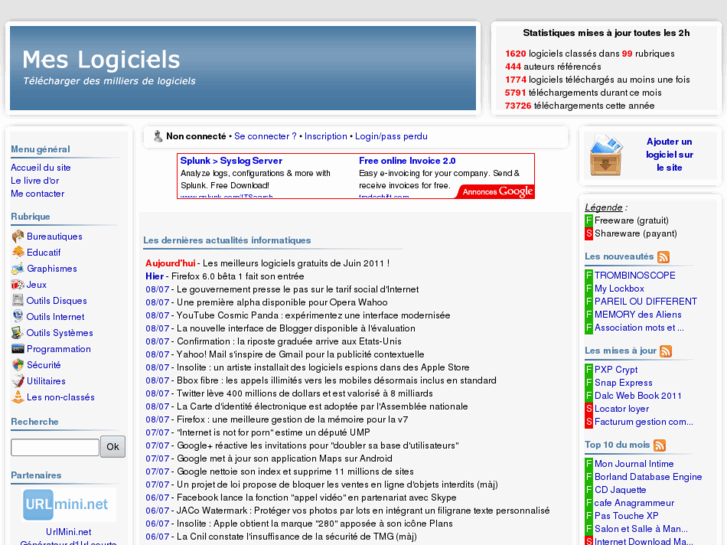This screenshot has height=545, width=727.
Task: Open the Les non-classés category link
Action: click(x=60, y=397)
